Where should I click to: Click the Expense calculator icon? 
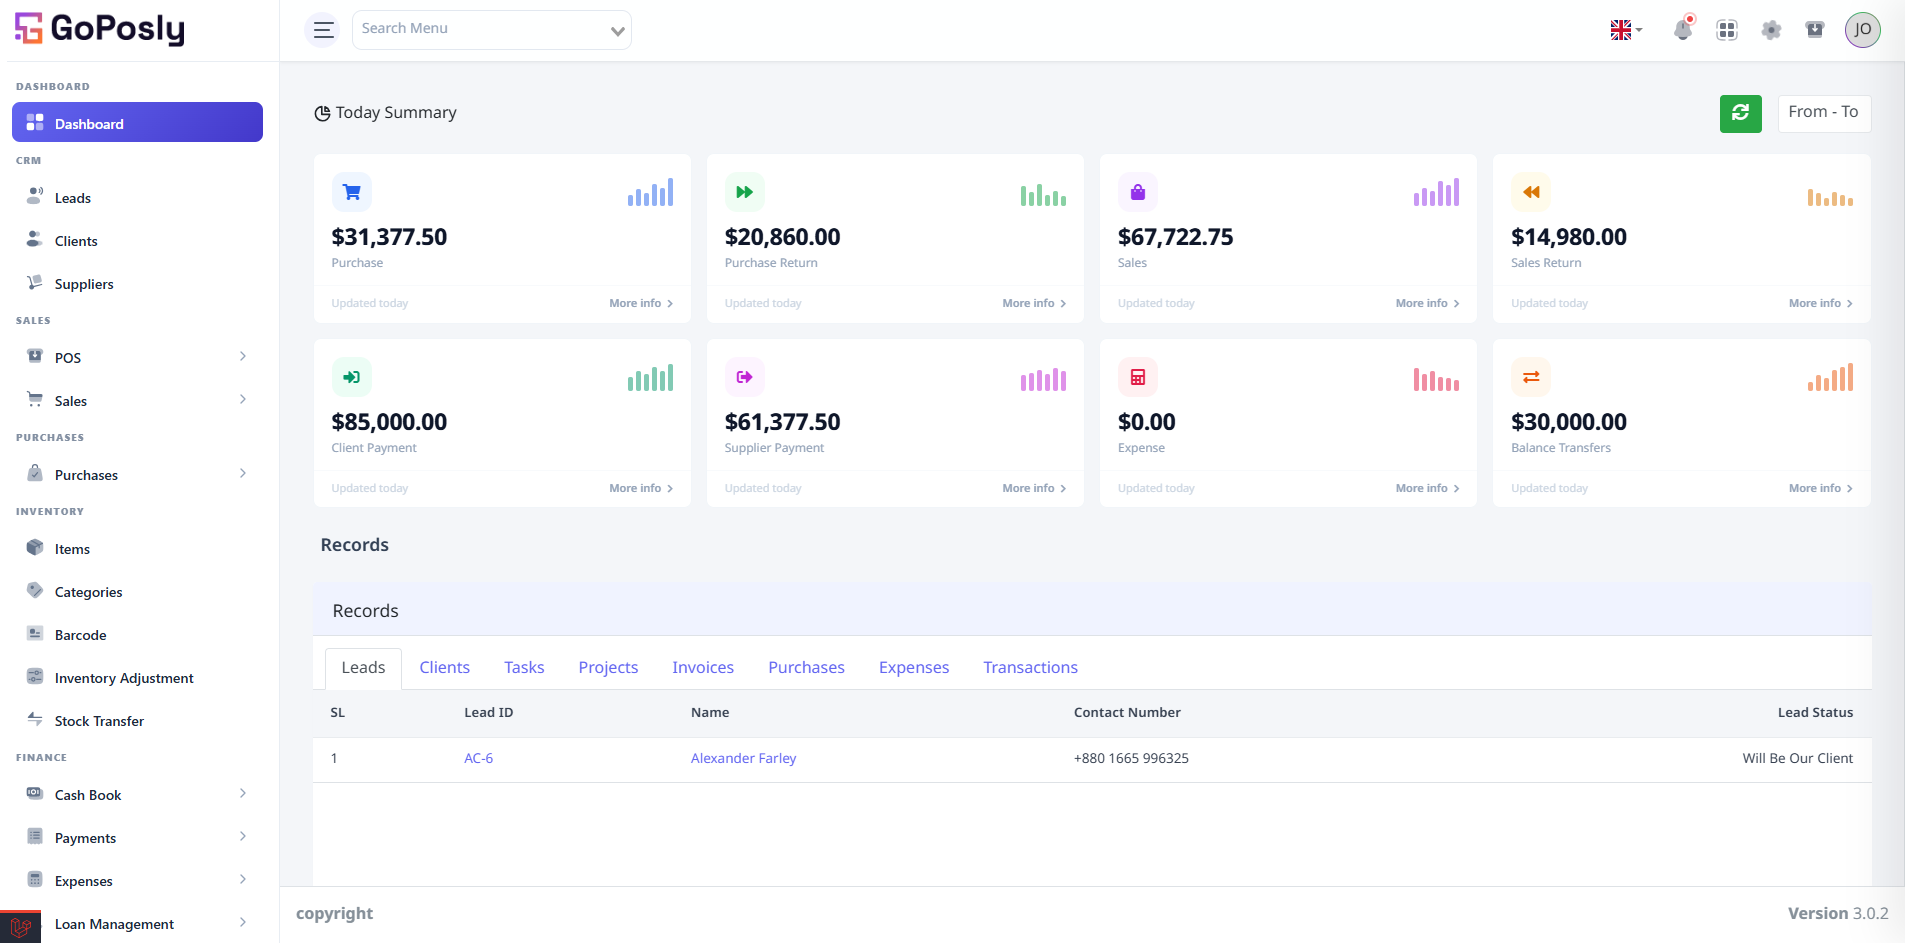pyautogui.click(x=1138, y=377)
